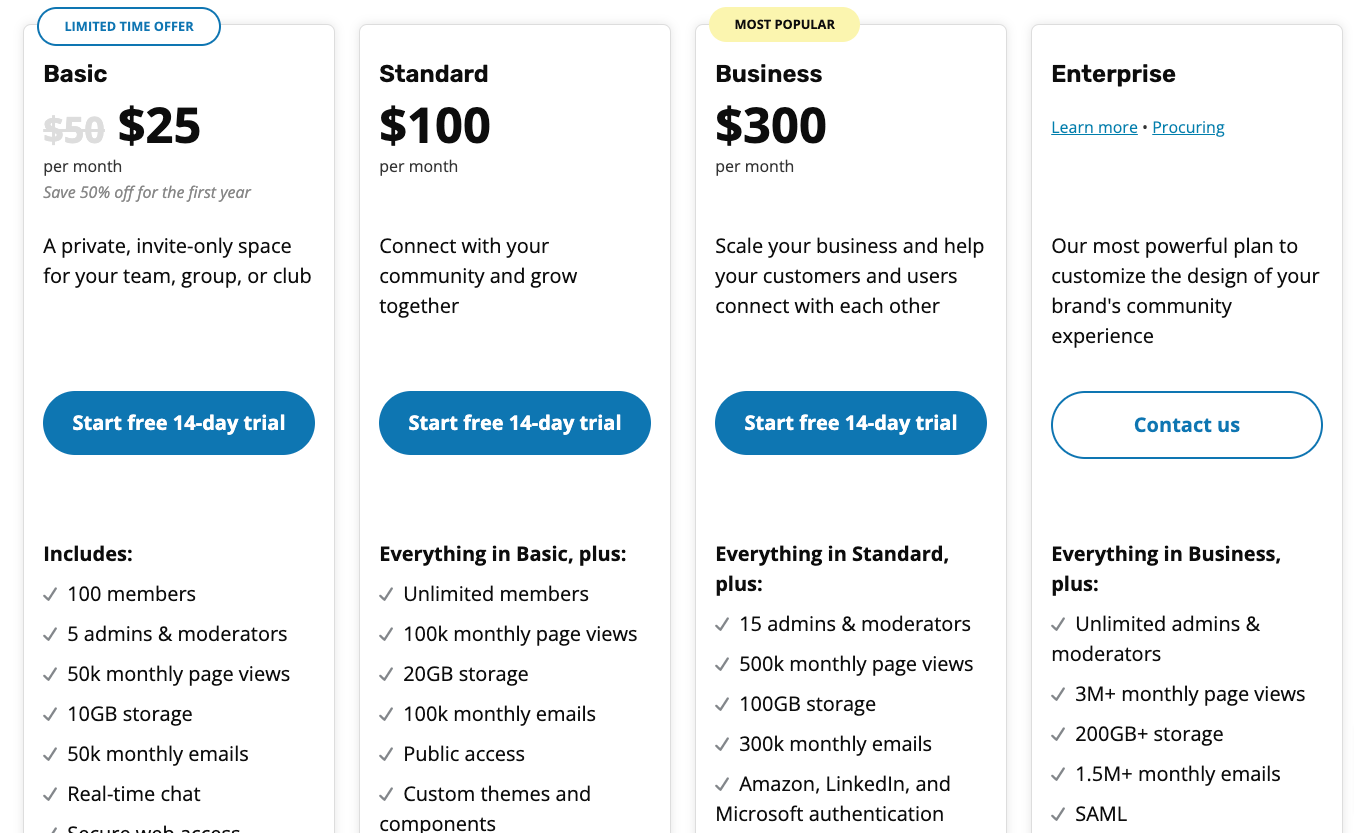
Task: Click the LIMITED TIME OFFER badge
Action: (x=128, y=26)
